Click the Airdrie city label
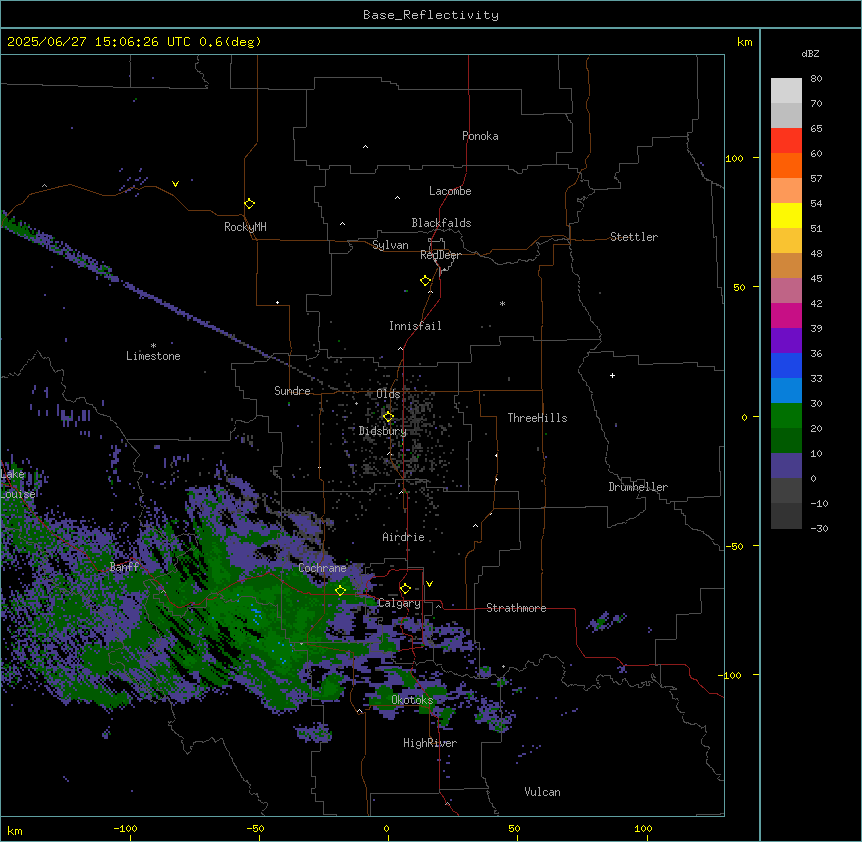Image resolution: width=862 pixels, height=842 pixels. [x=403, y=537]
